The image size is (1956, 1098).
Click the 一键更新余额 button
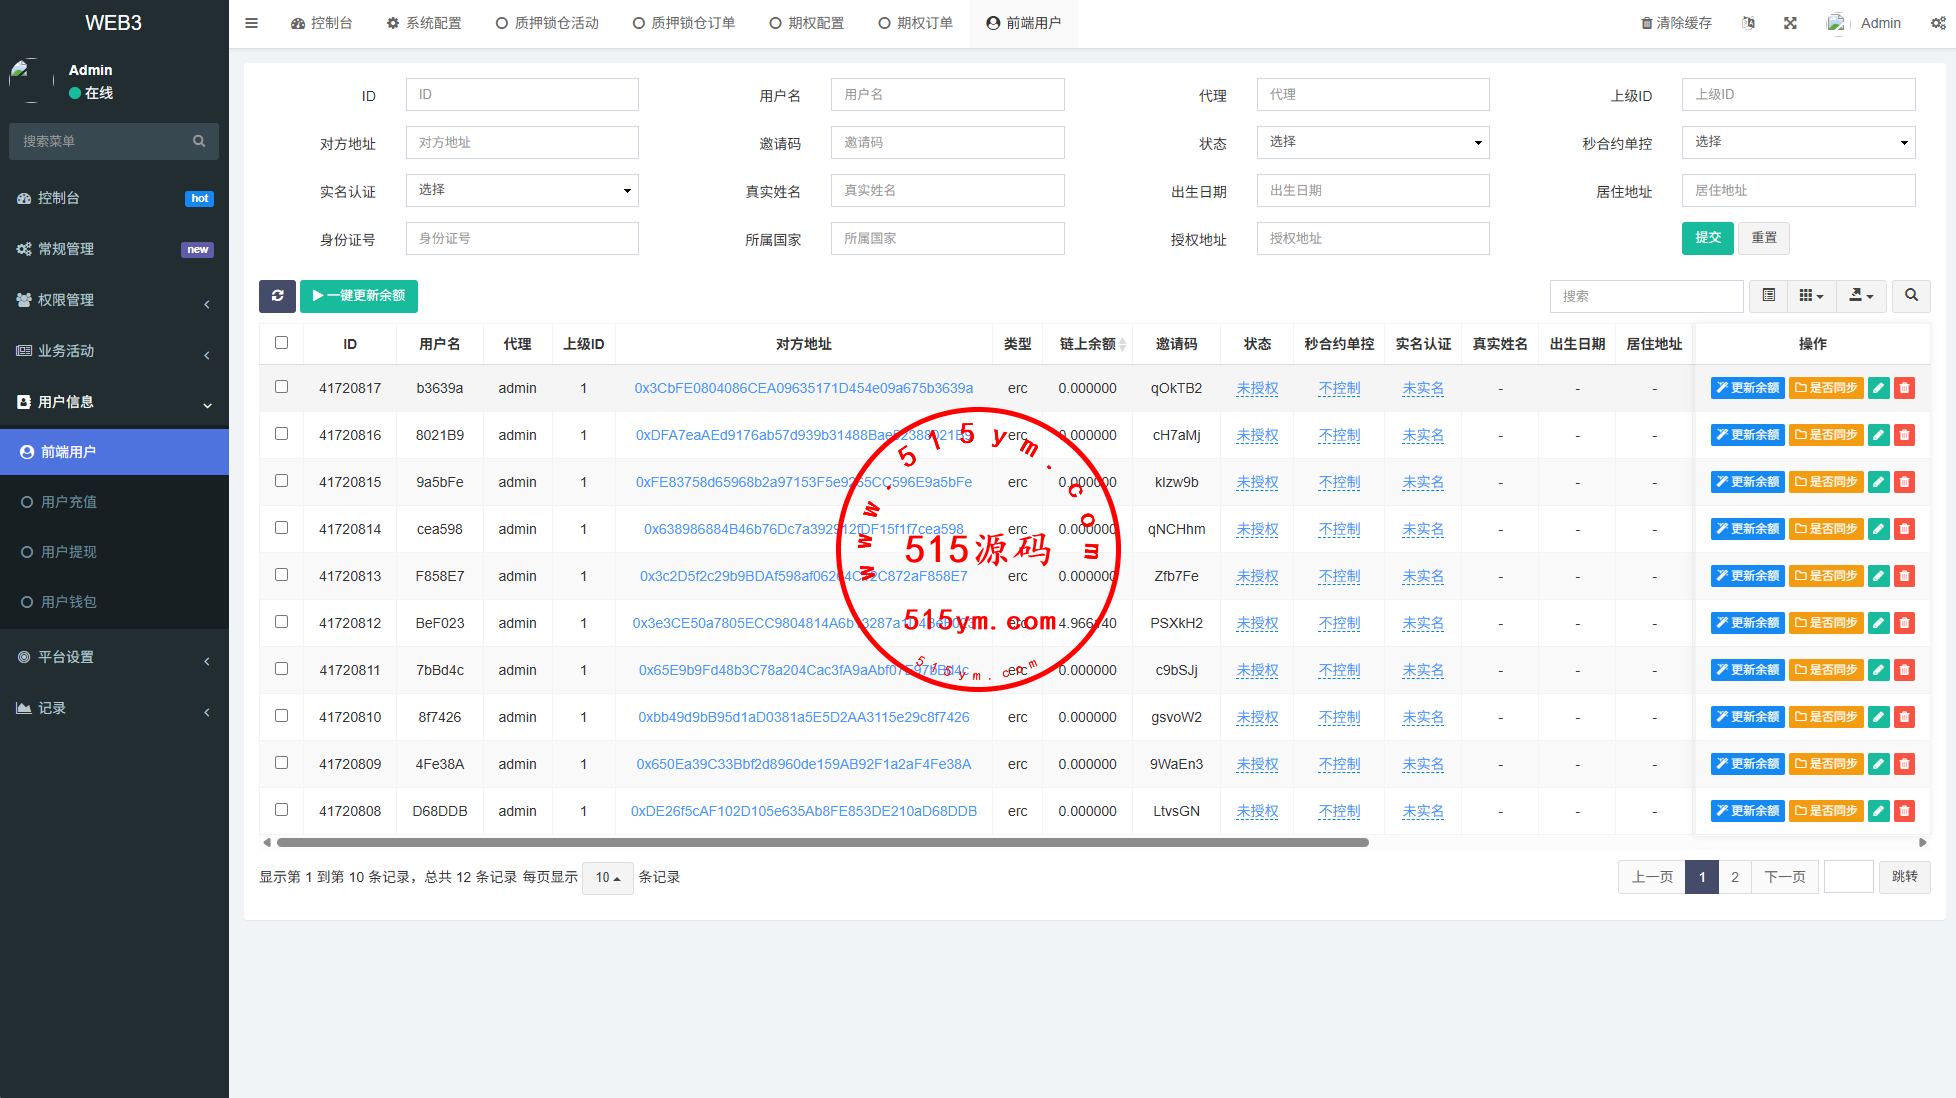(x=359, y=296)
